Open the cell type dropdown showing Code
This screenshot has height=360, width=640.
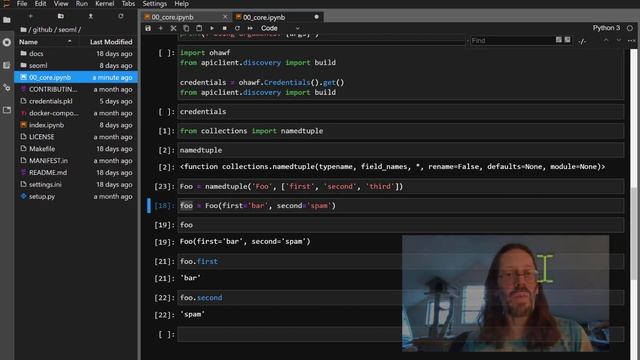click(x=280, y=28)
